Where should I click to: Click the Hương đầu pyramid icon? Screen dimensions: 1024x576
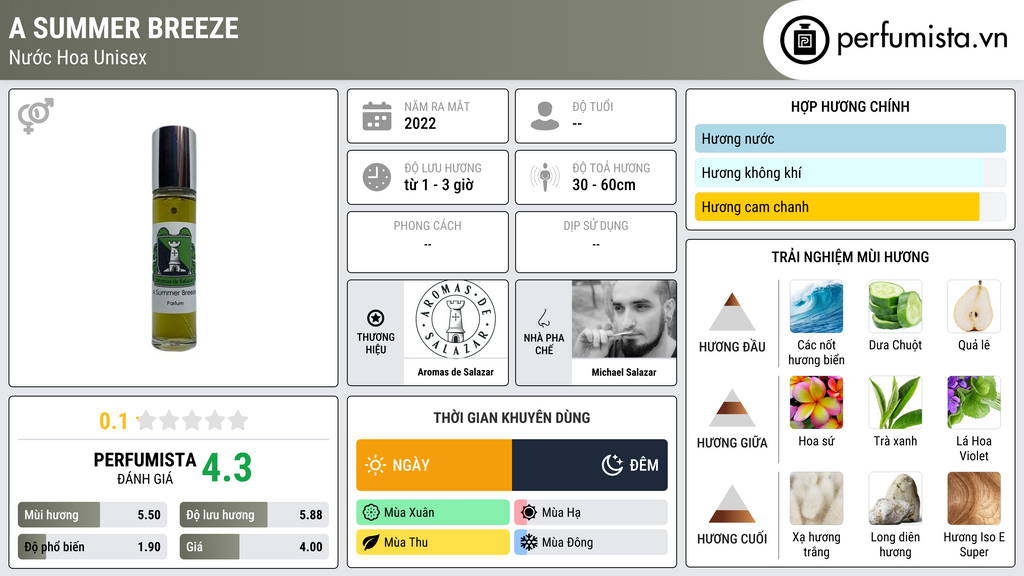pos(732,312)
